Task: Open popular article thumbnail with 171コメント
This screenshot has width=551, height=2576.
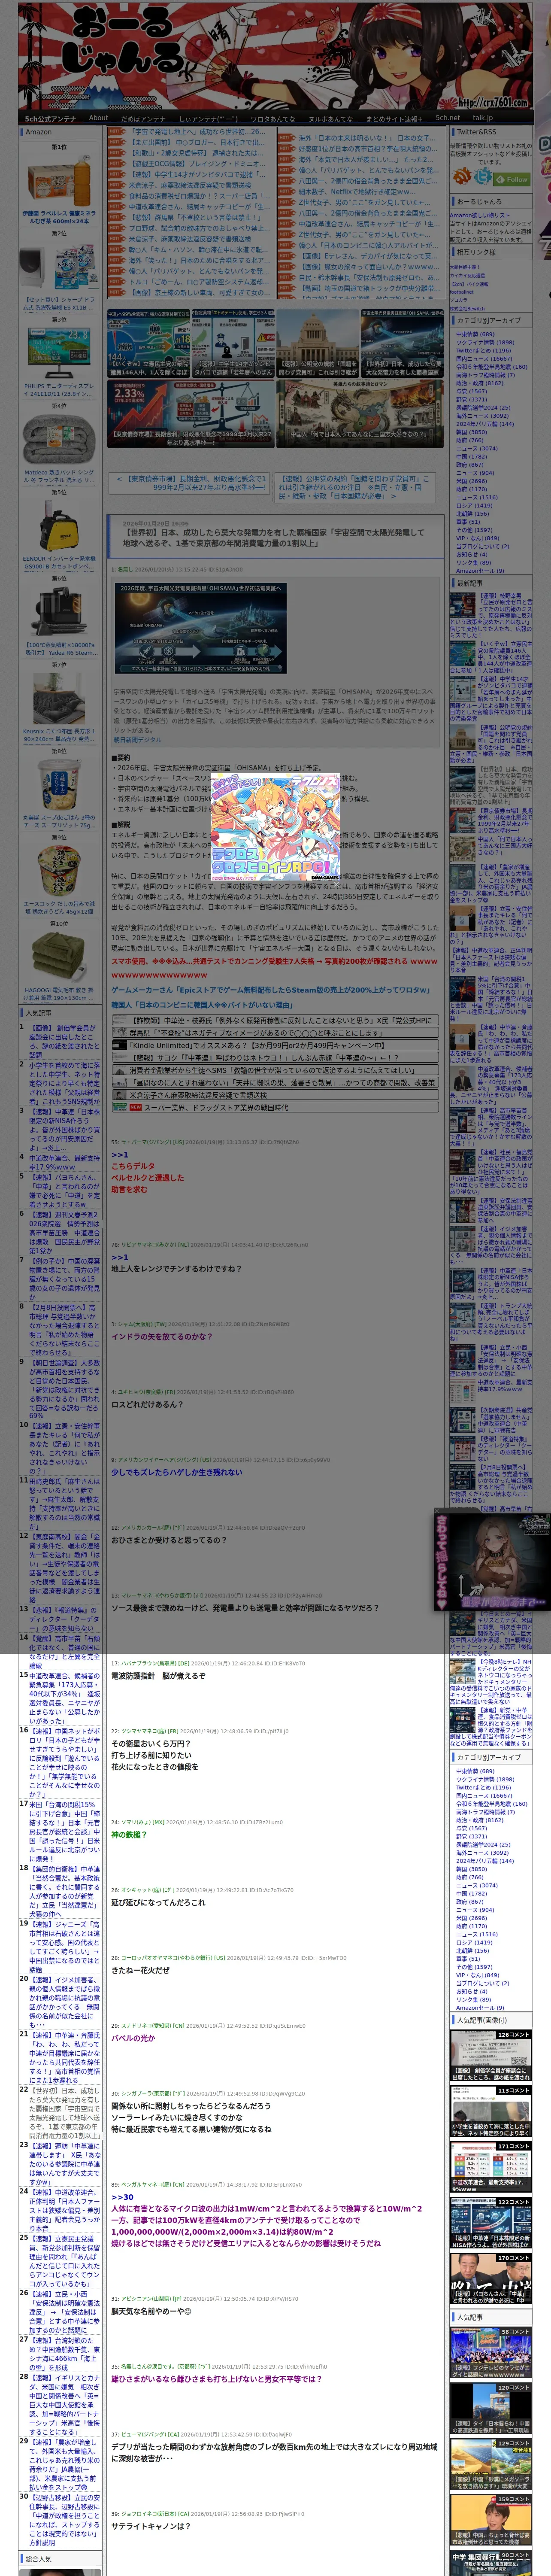Action: [x=491, y=2167]
